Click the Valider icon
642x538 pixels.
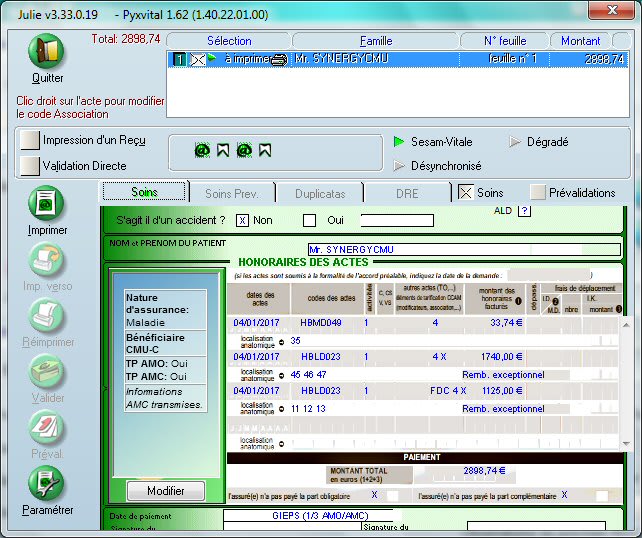click(x=47, y=372)
